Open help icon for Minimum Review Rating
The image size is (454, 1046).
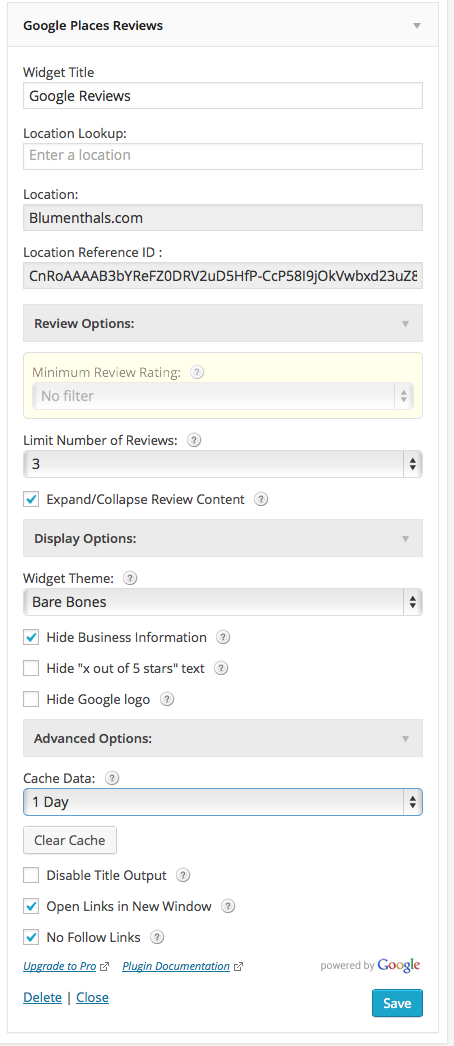[x=197, y=373]
